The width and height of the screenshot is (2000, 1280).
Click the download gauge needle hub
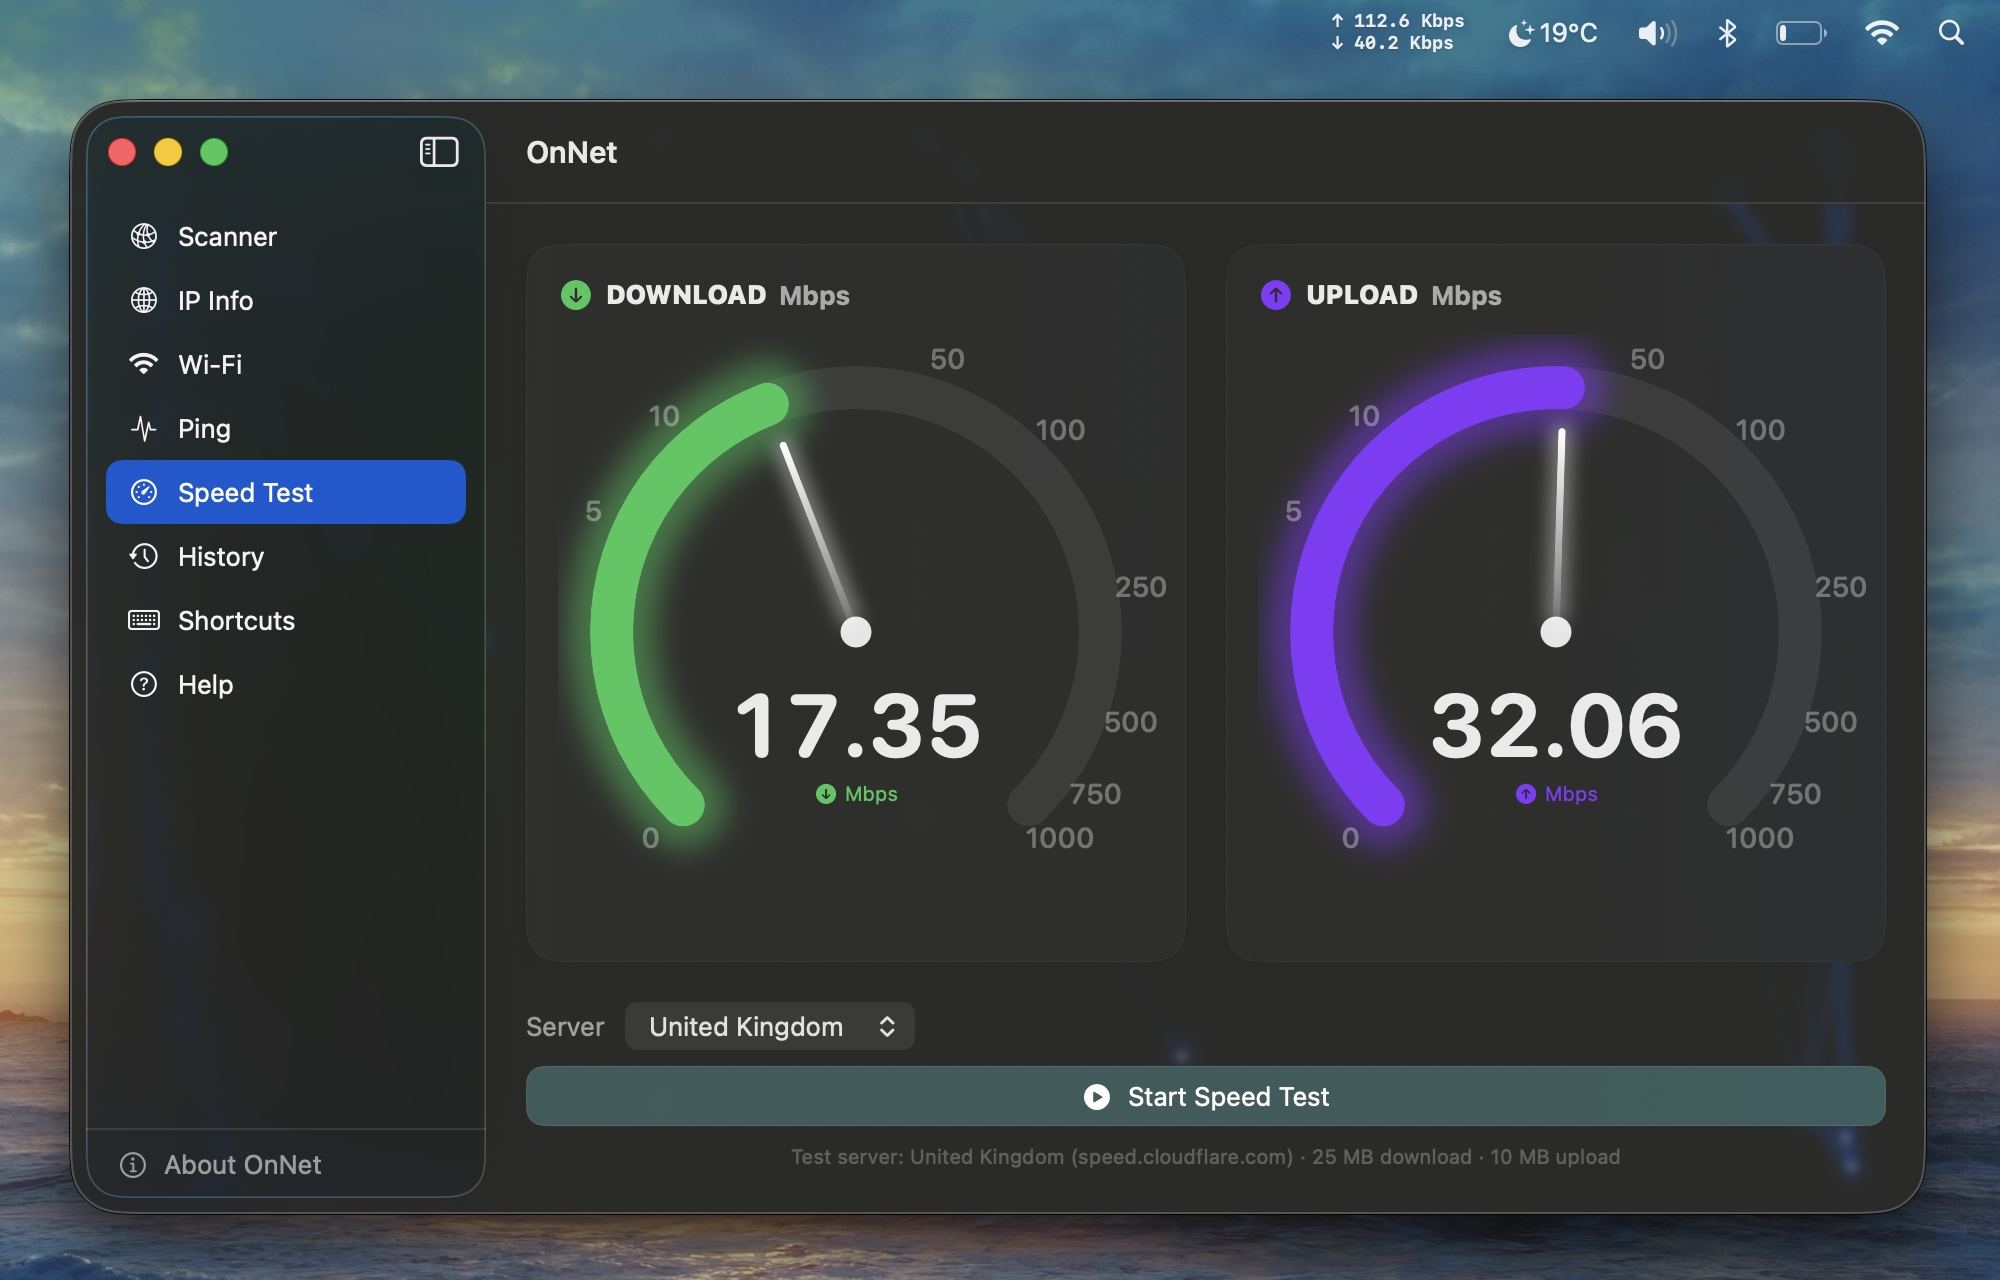click(856, 632)
